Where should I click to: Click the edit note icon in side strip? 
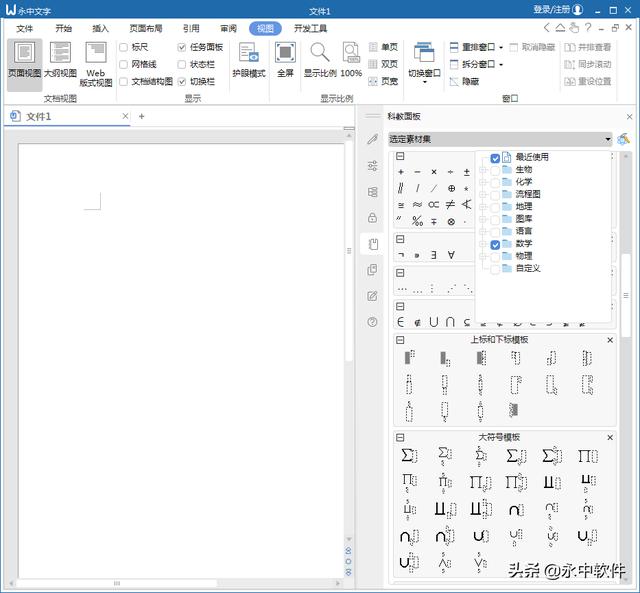coord(372,296)
